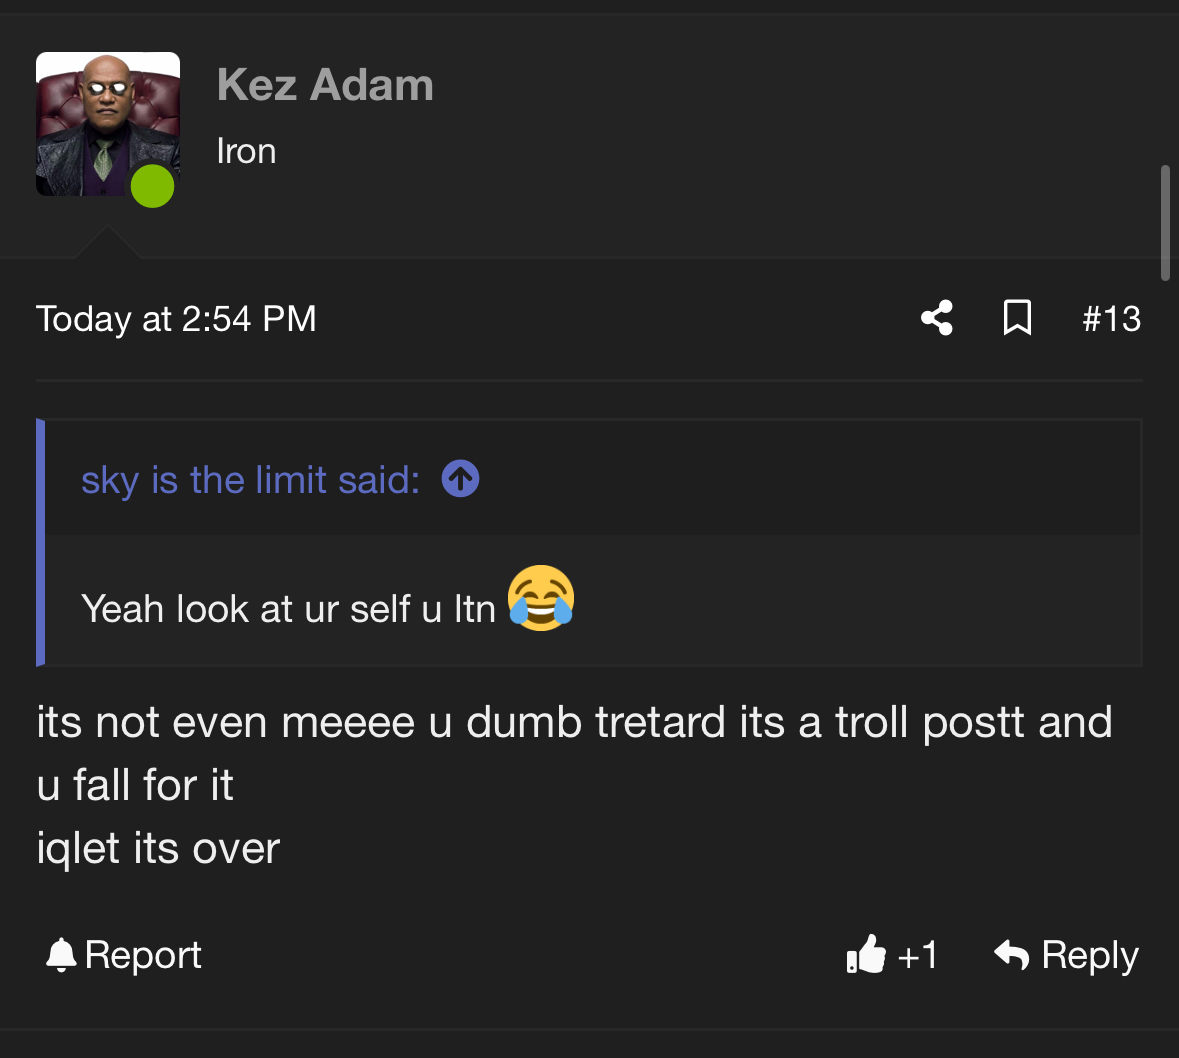The height and width of the screenshot is (1058, 1179).
Task: Click the Reply text label
Action: 1090,955
